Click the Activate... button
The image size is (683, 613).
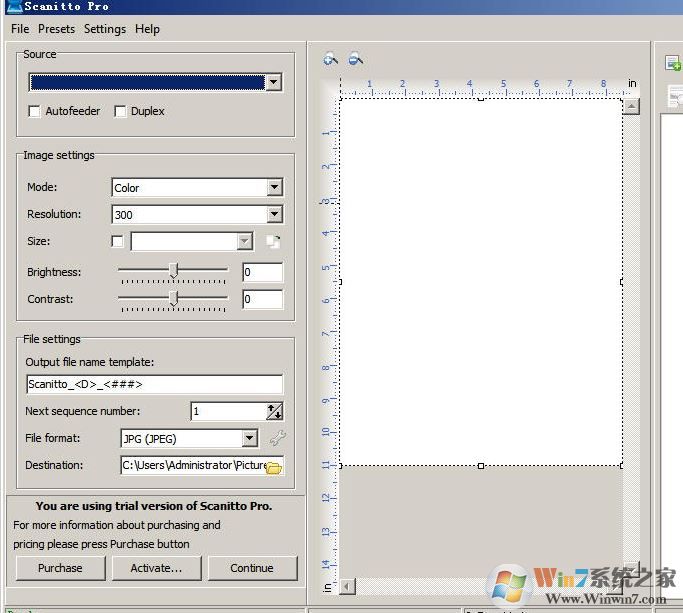[x=156, y=568]
